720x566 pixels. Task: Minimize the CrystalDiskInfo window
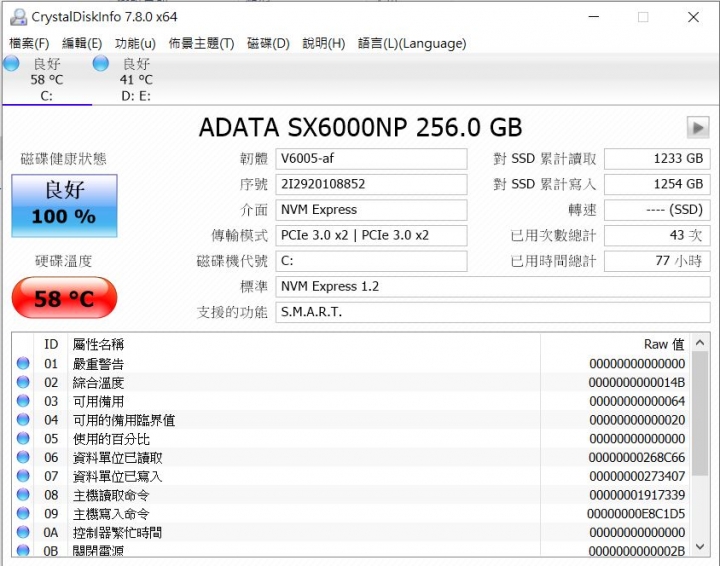pos(594,17)
